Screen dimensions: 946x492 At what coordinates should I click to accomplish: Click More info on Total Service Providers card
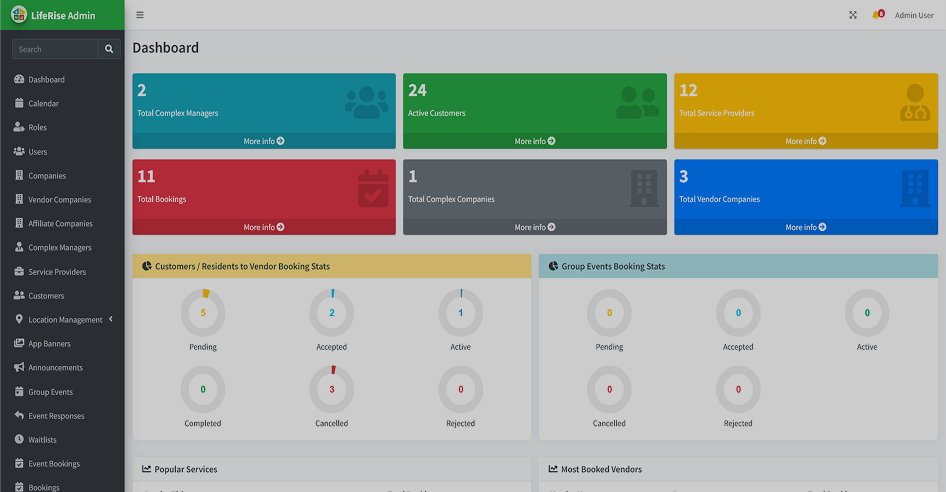(x=805, y=141)
